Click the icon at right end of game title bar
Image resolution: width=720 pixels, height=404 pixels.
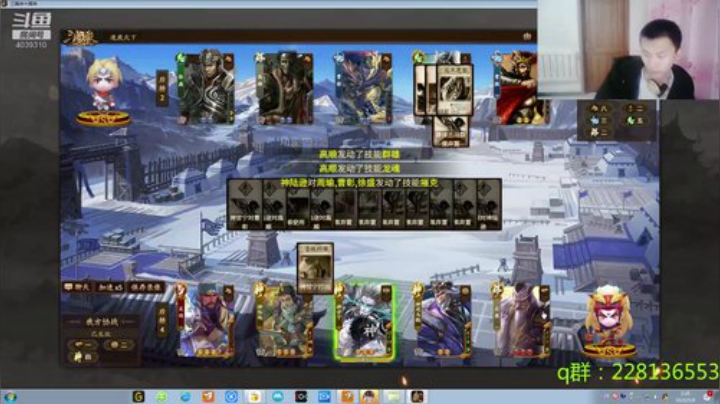(x=527, y=36)
